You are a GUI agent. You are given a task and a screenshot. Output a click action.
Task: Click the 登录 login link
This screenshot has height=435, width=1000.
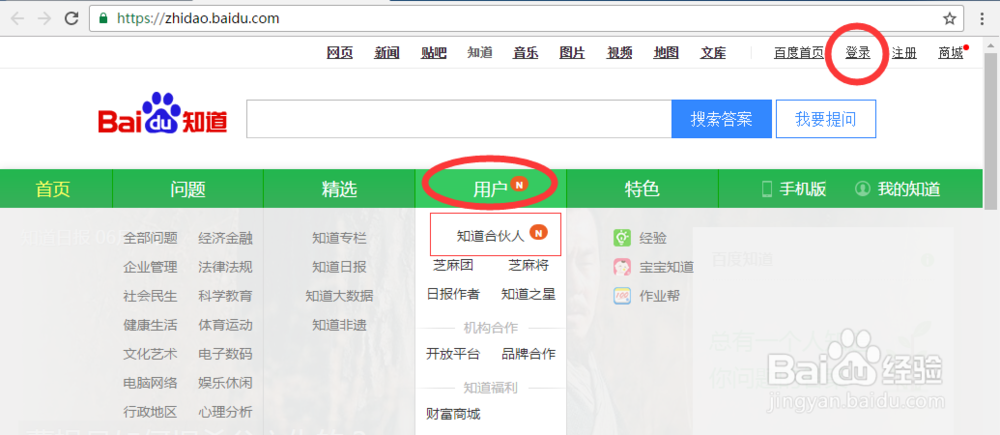[x=858, y=53]
